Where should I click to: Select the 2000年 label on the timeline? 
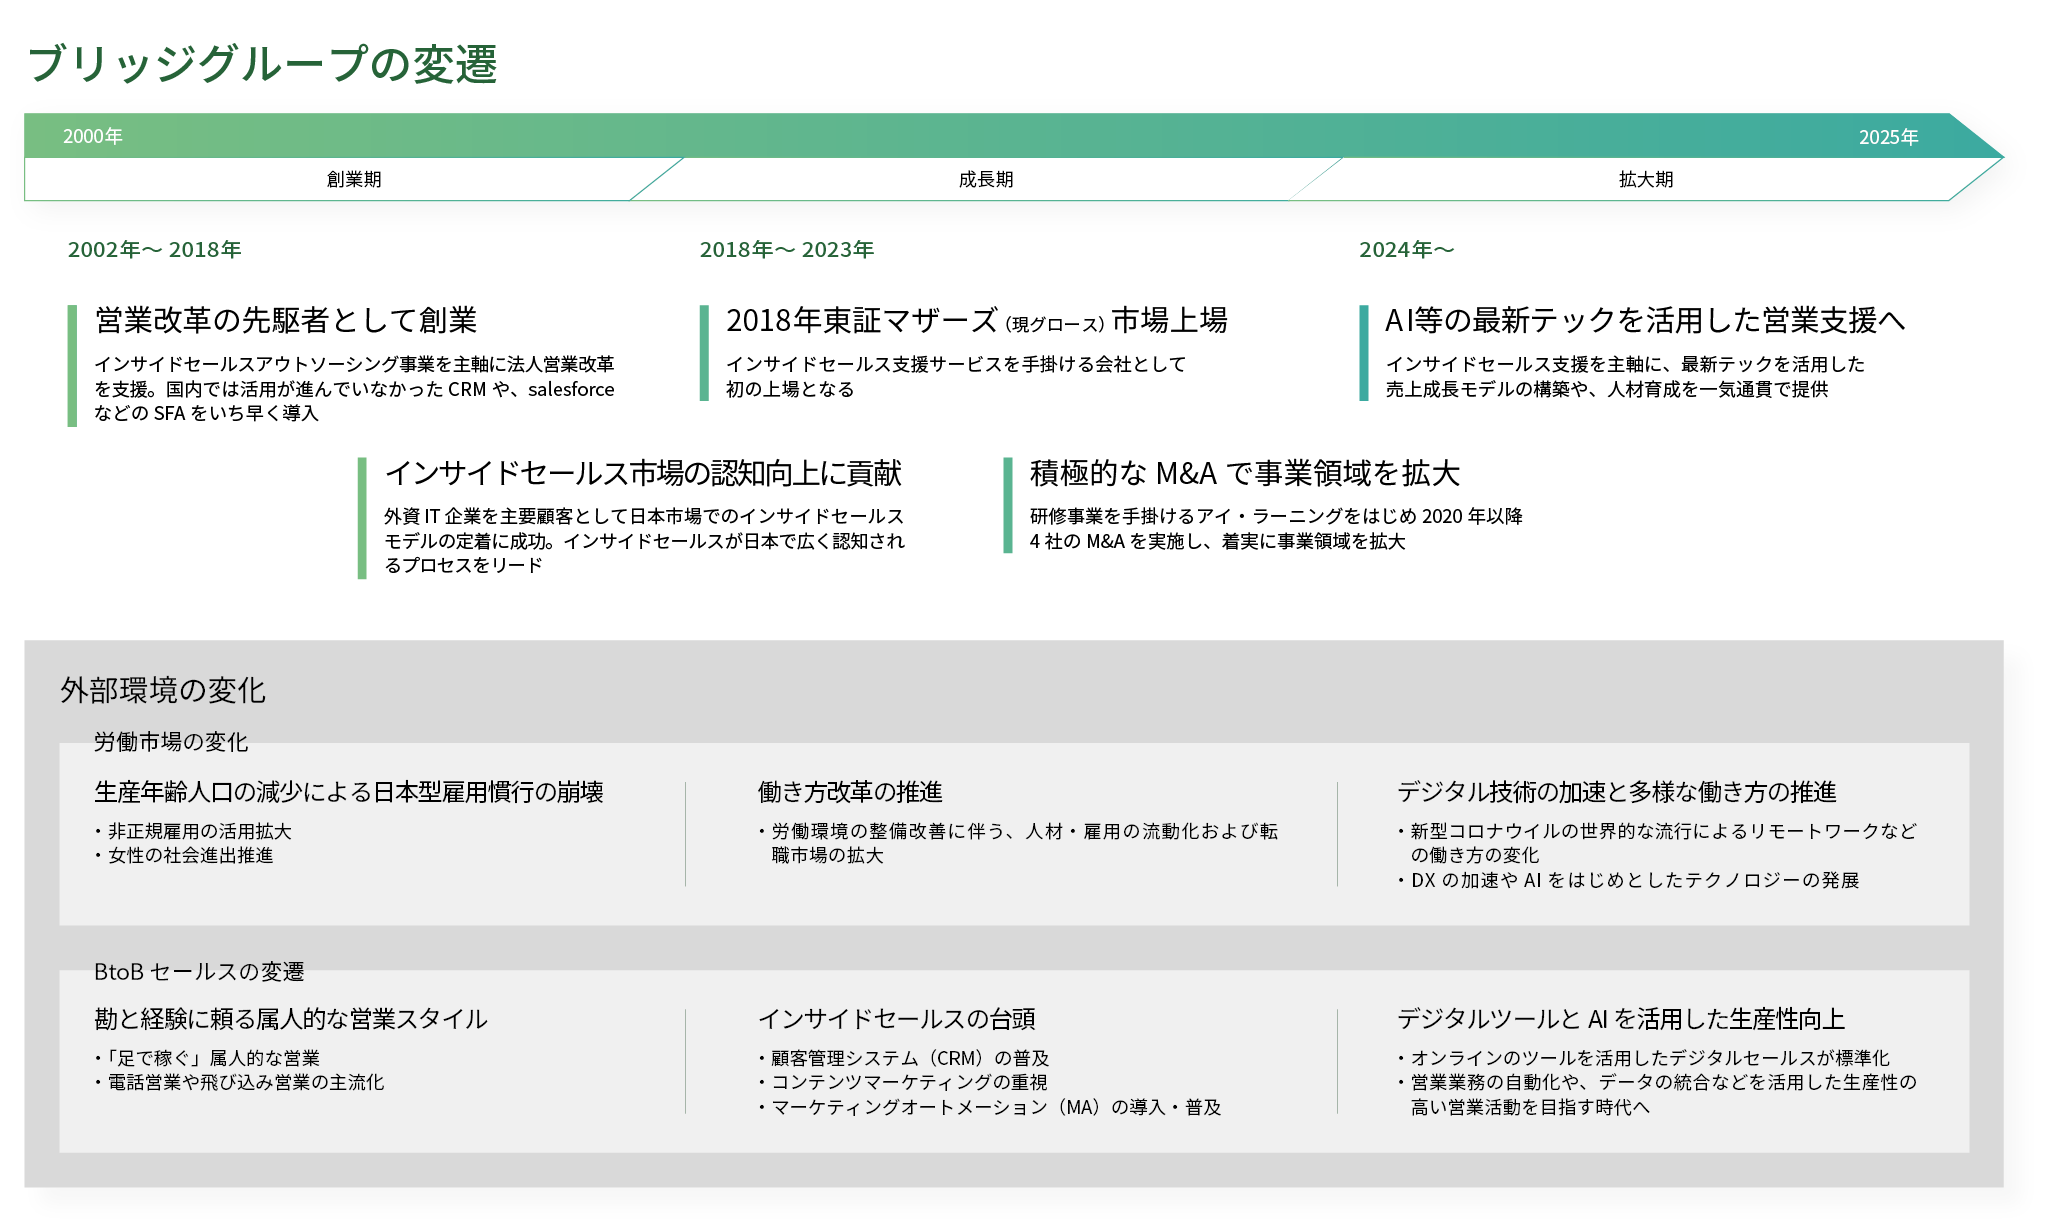pyautogui.click(x=92, y=137)
